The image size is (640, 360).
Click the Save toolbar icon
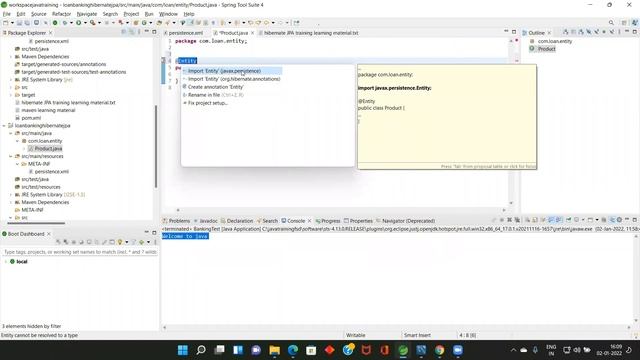point(19,23)
